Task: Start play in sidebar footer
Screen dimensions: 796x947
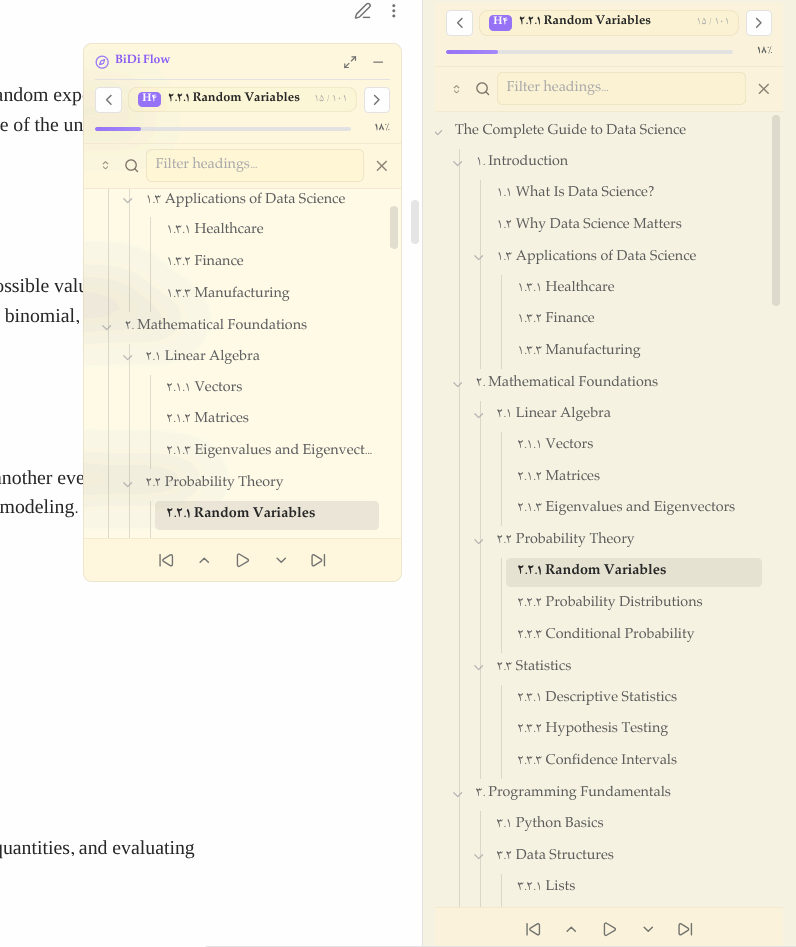Action: coord(609,929)
